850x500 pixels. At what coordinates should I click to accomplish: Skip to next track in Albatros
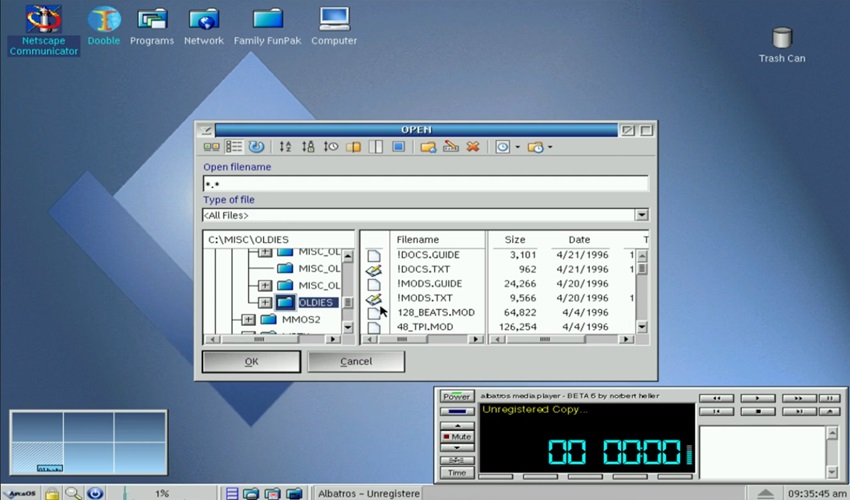click(x=799, y=412)
